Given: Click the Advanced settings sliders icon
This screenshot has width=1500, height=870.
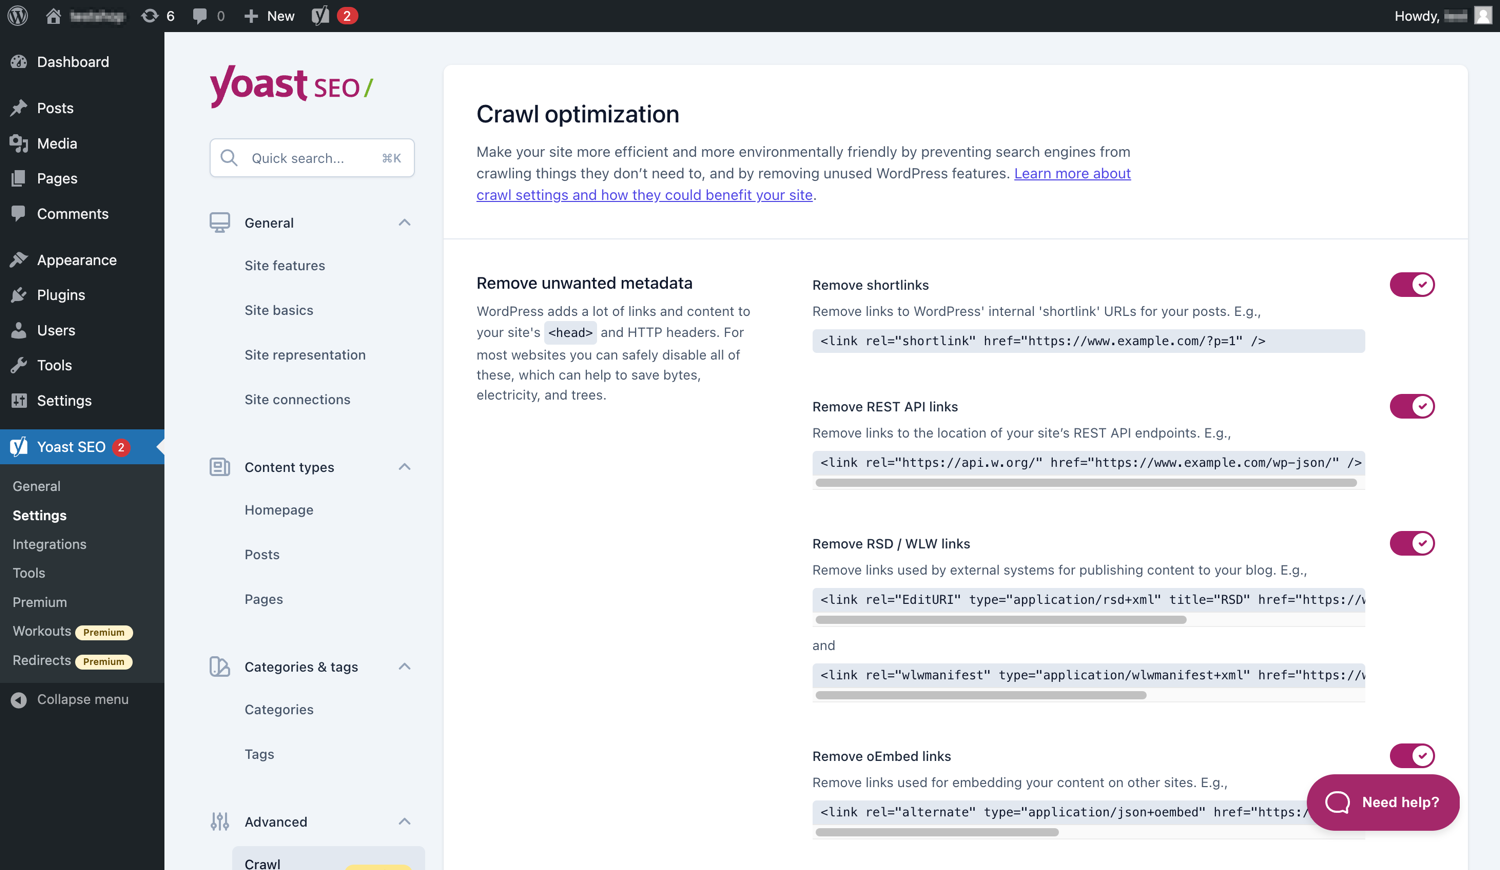Looking at the screenshot, I should [x=219, y=821].
